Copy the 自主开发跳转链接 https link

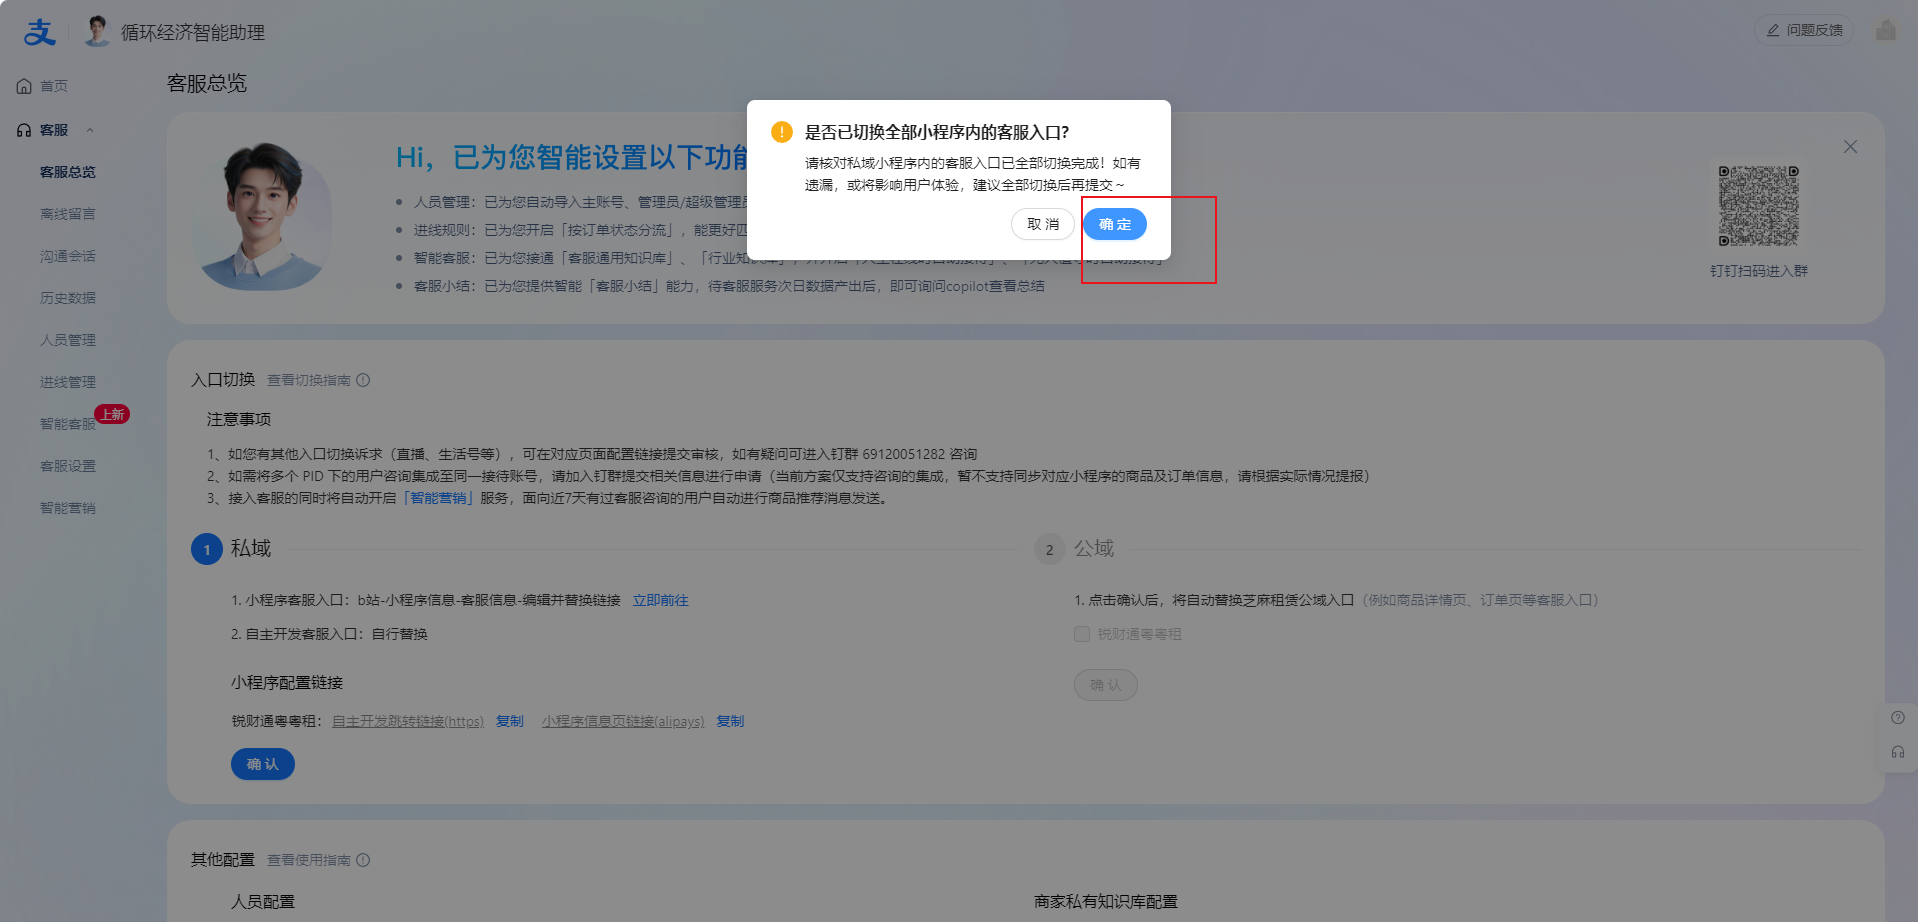click(510, 721)
